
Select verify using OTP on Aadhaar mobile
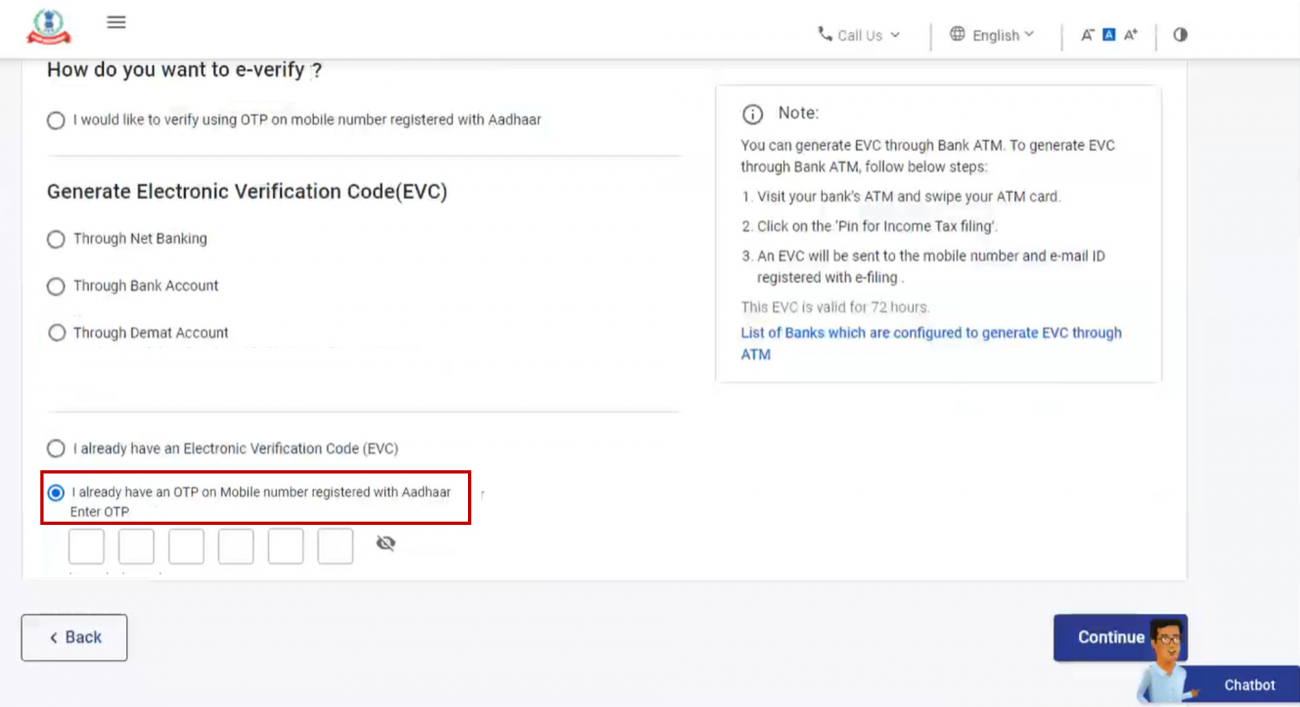coord(55,119)
